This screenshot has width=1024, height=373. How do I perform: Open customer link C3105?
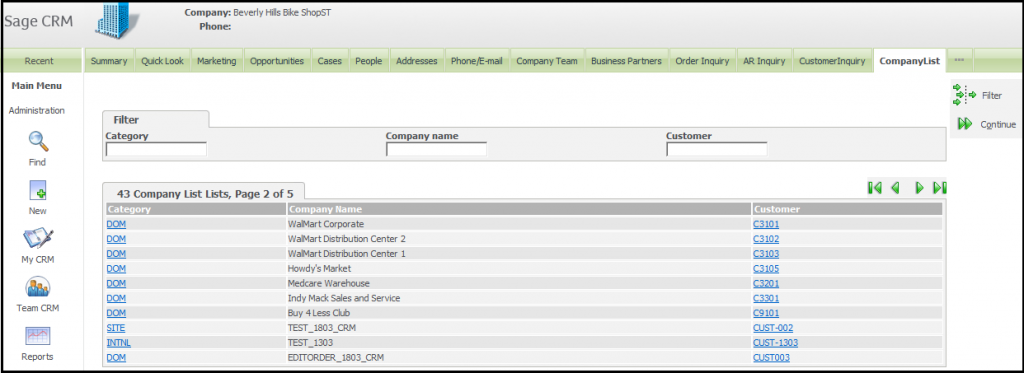click(x=766, y=268)
